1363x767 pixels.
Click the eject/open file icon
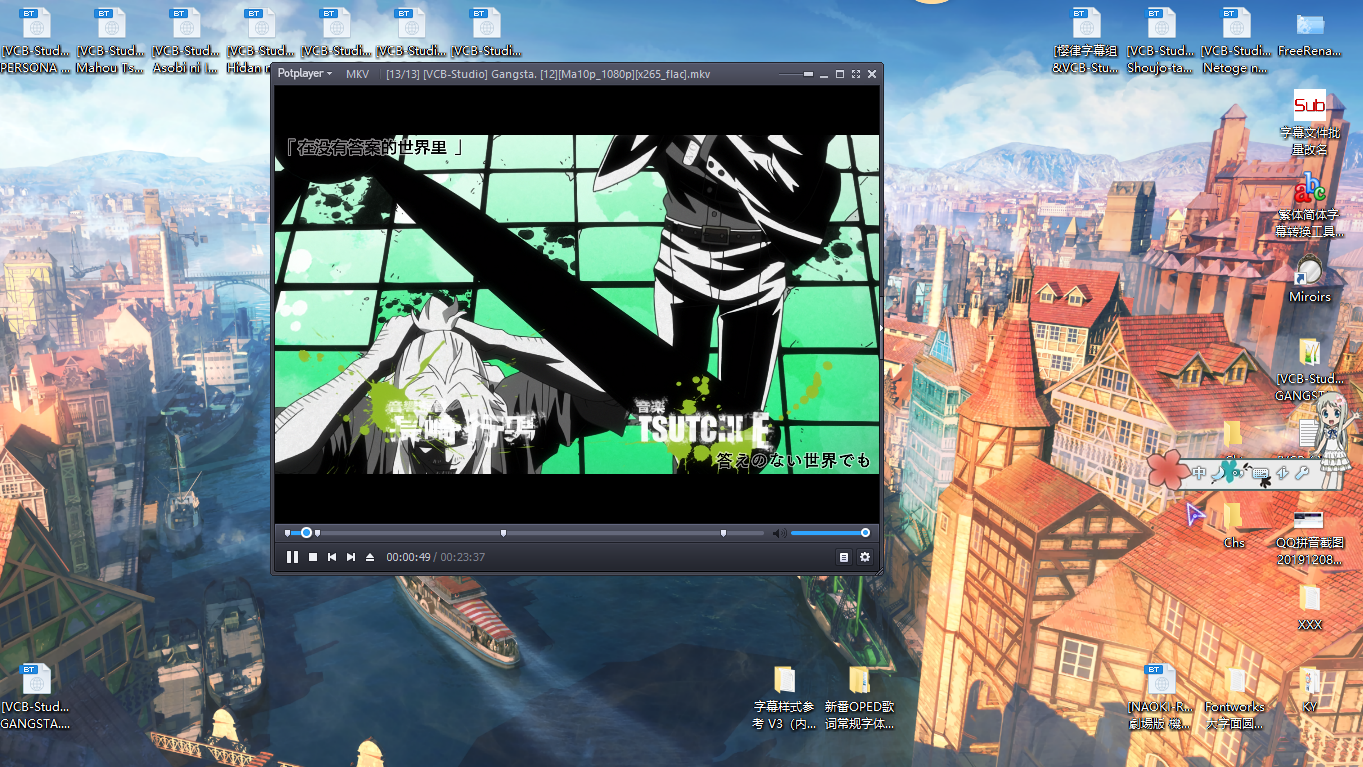[370, 557]
